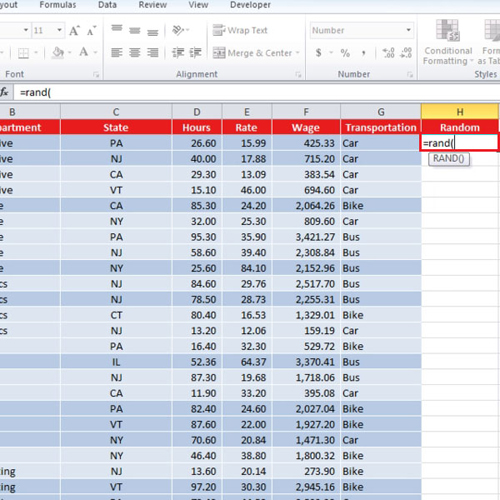Select column C header
The image size is (500, 500).
[116, 112]
